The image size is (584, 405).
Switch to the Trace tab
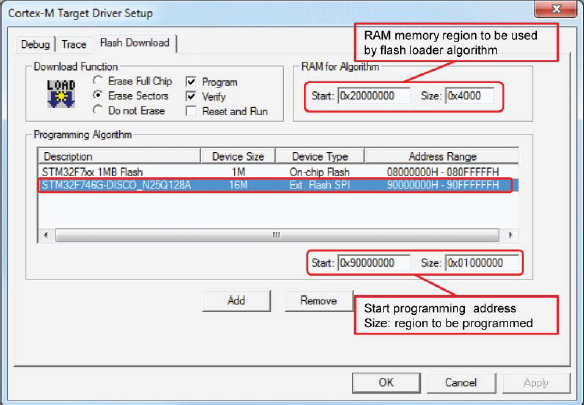click(74, 44)
